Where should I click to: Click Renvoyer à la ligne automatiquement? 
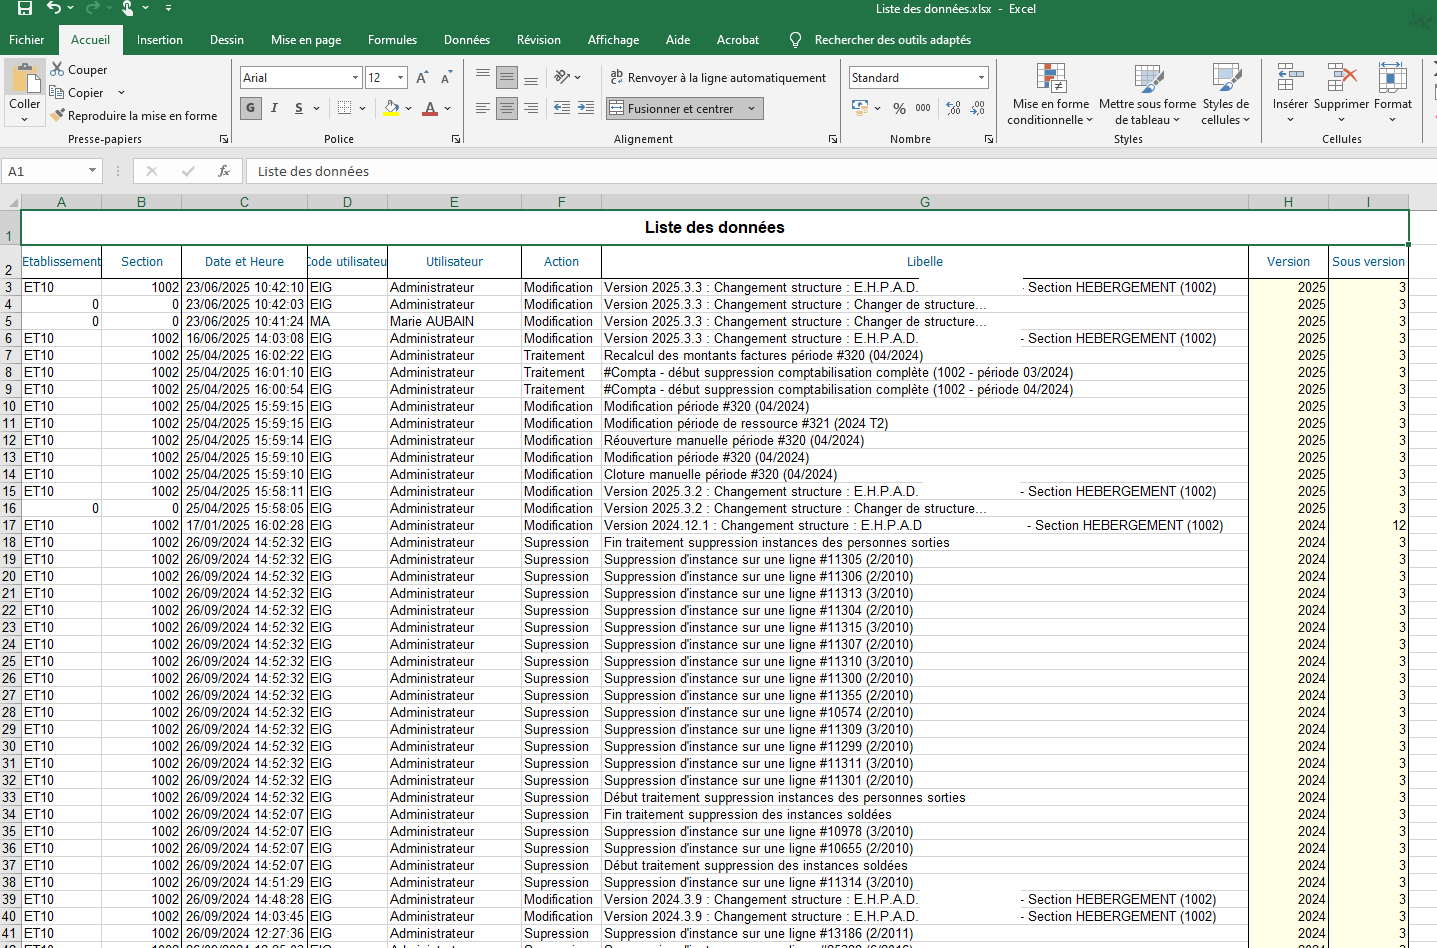[718, 78]
